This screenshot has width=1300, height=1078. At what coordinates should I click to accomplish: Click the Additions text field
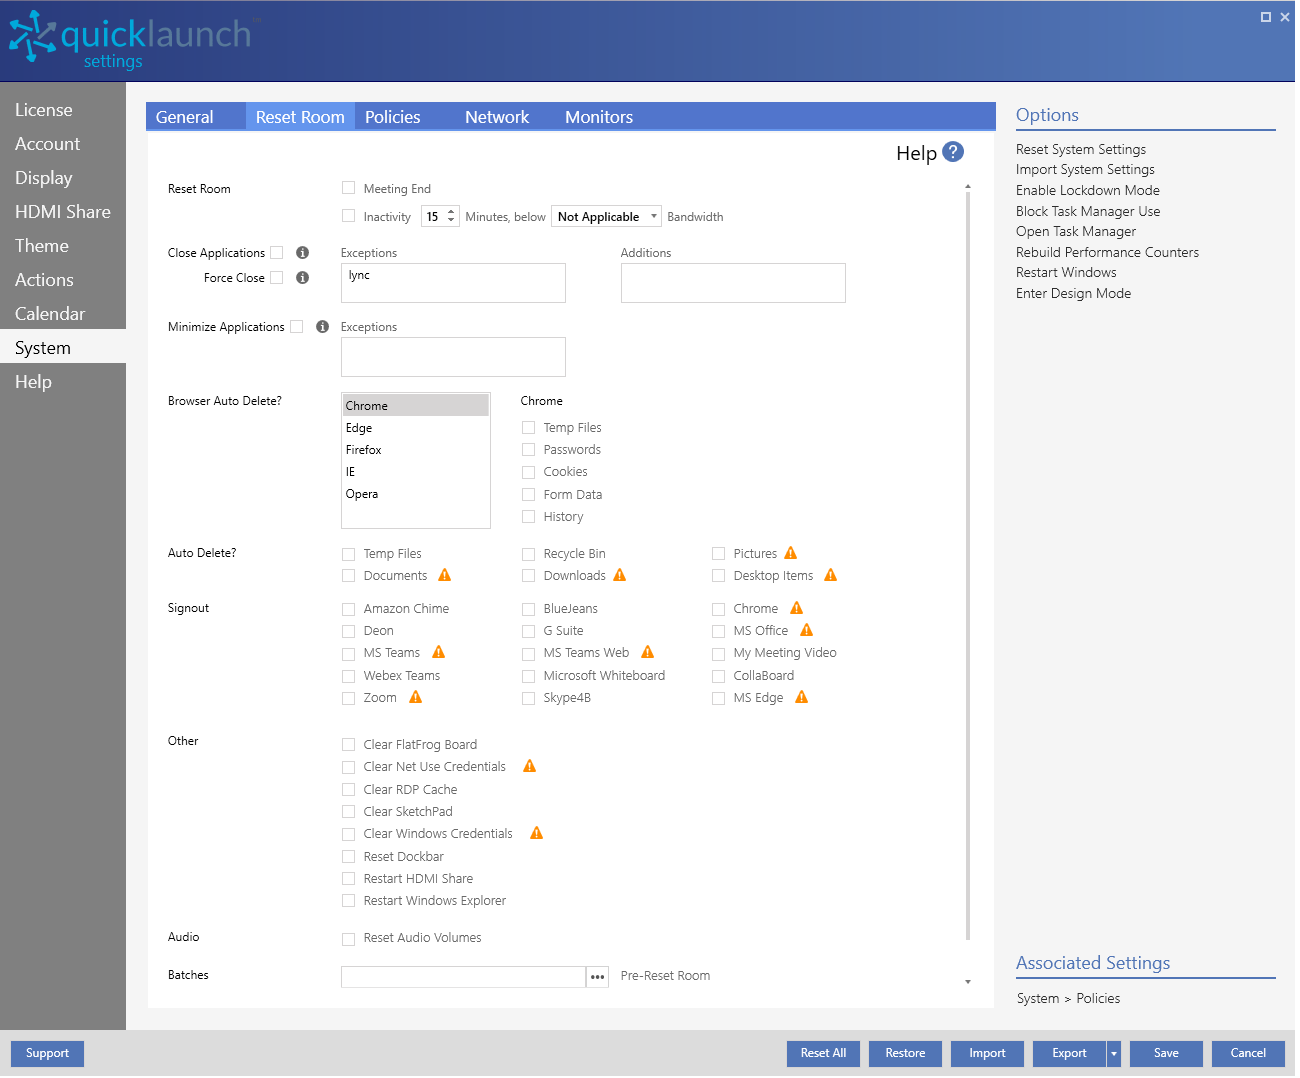click(733, 283)
